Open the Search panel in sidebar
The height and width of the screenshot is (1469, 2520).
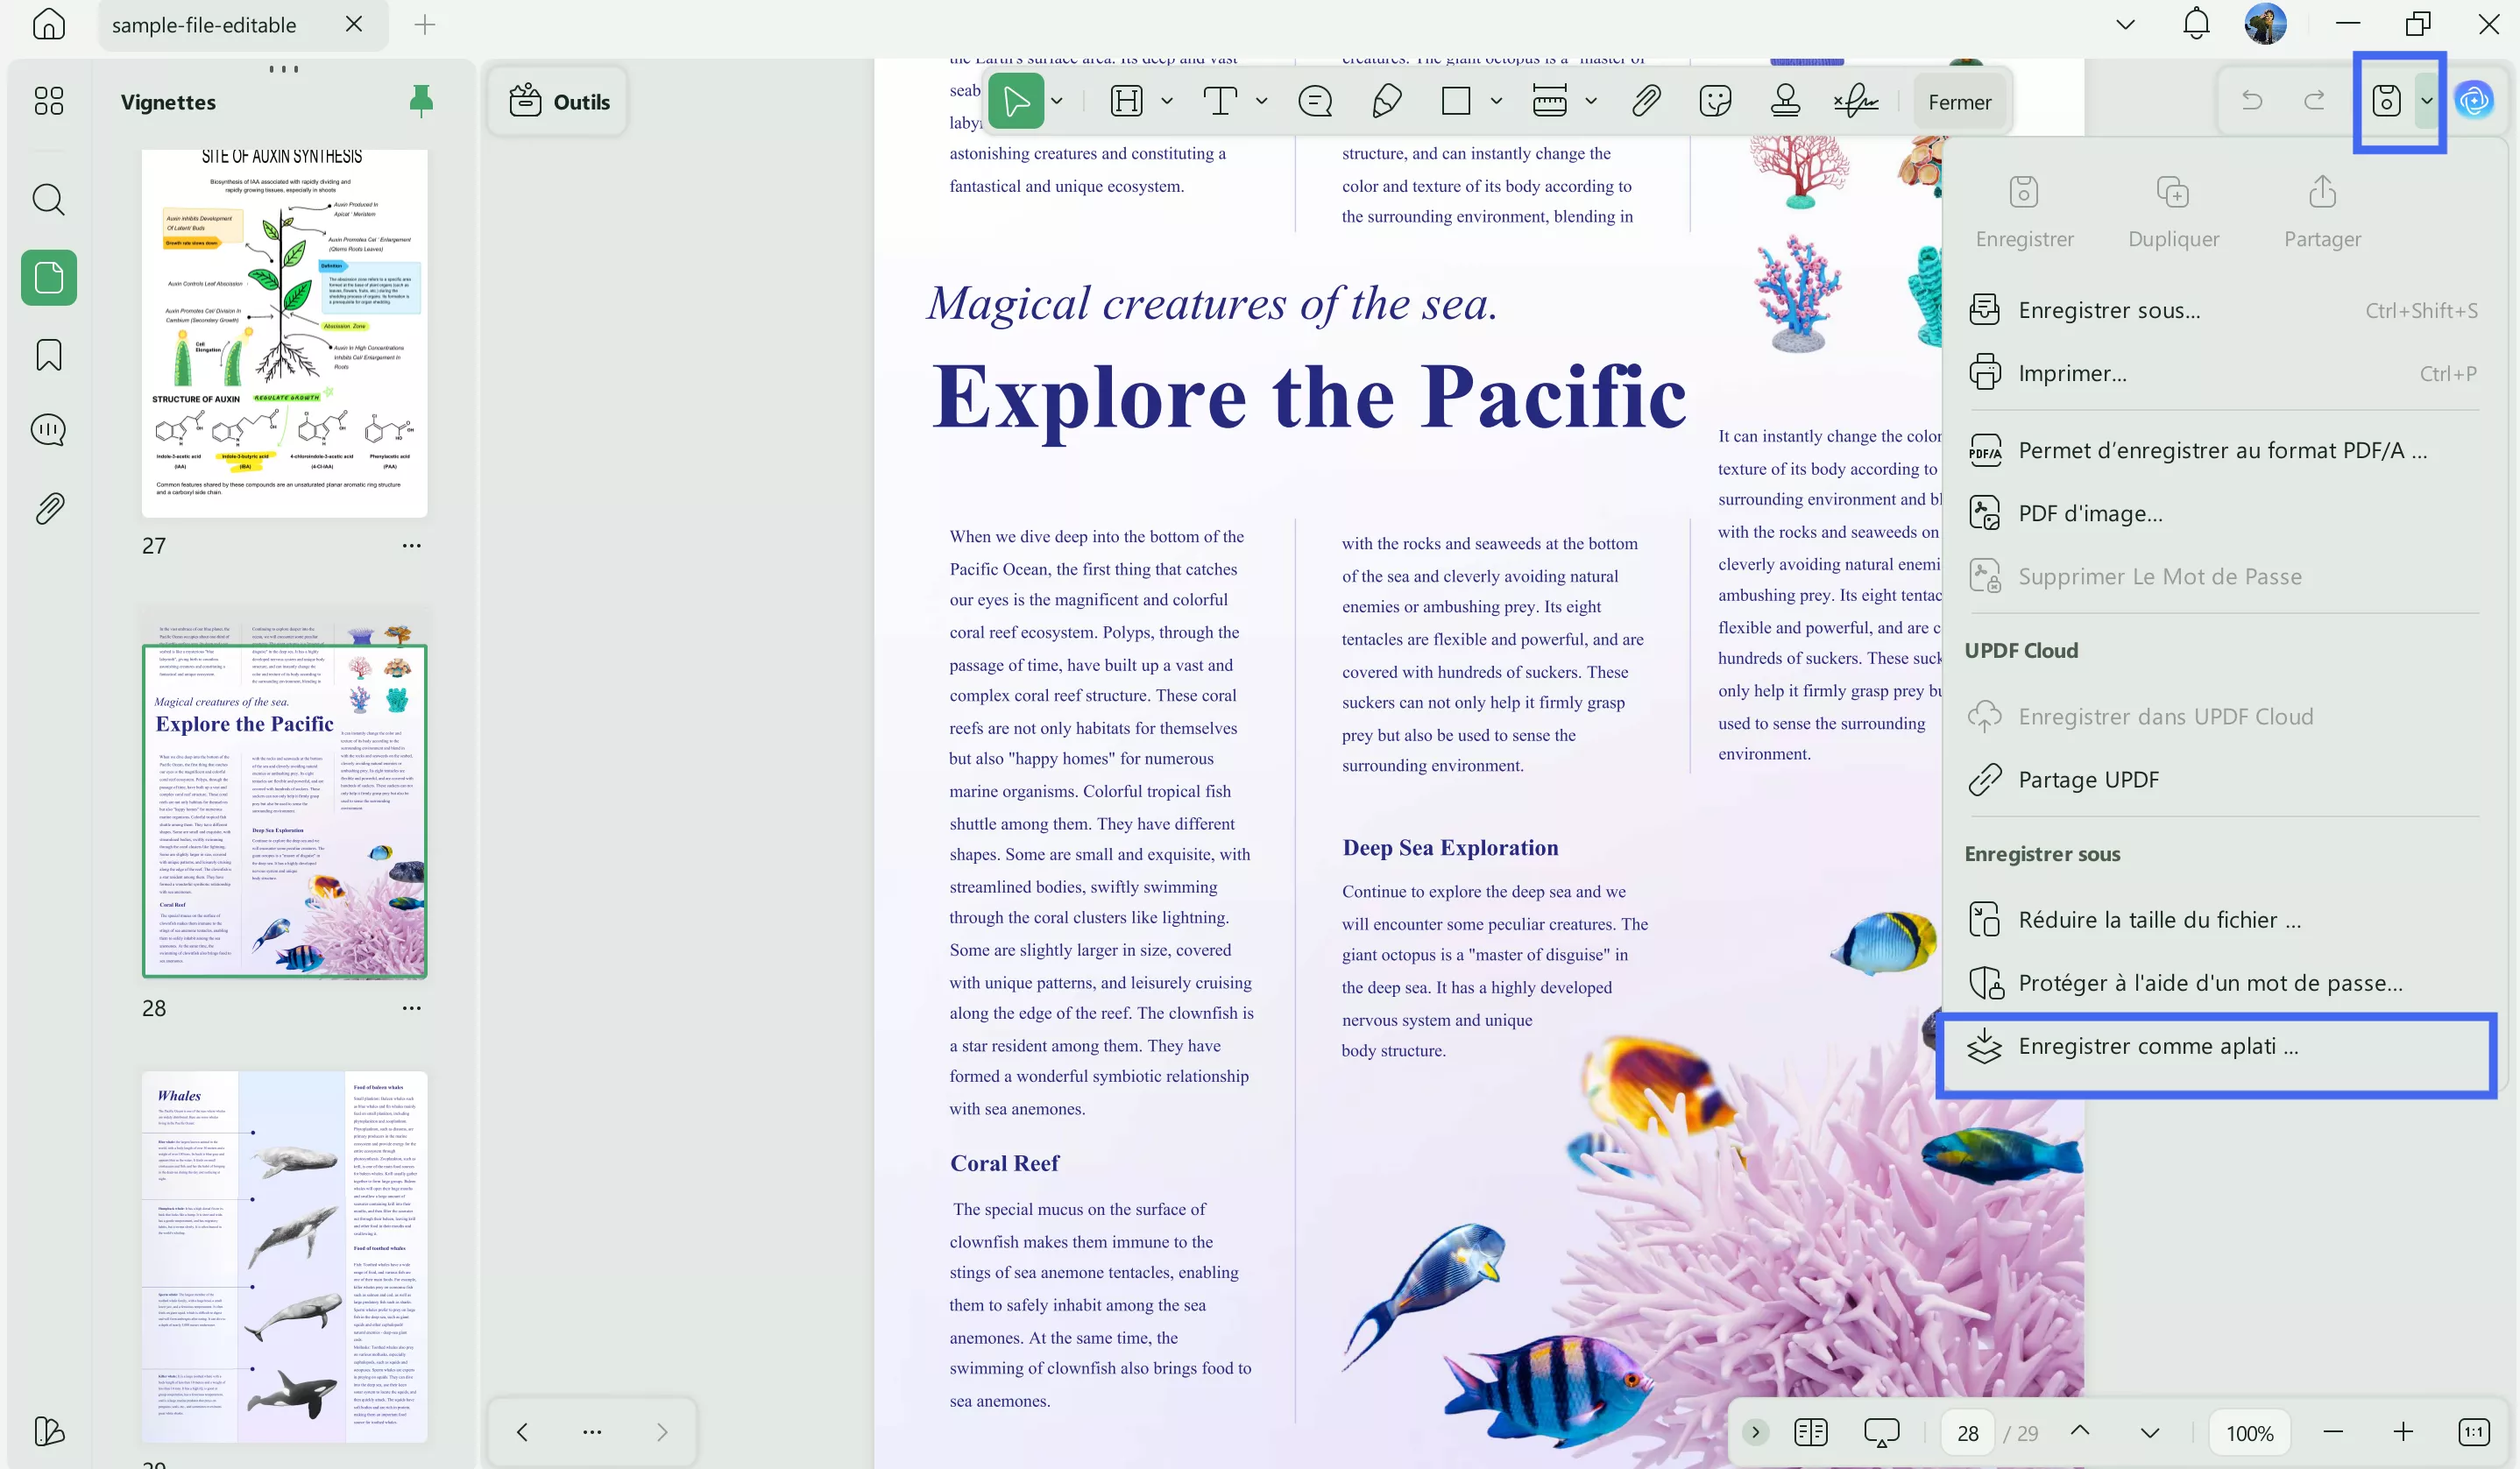[48, 200]
